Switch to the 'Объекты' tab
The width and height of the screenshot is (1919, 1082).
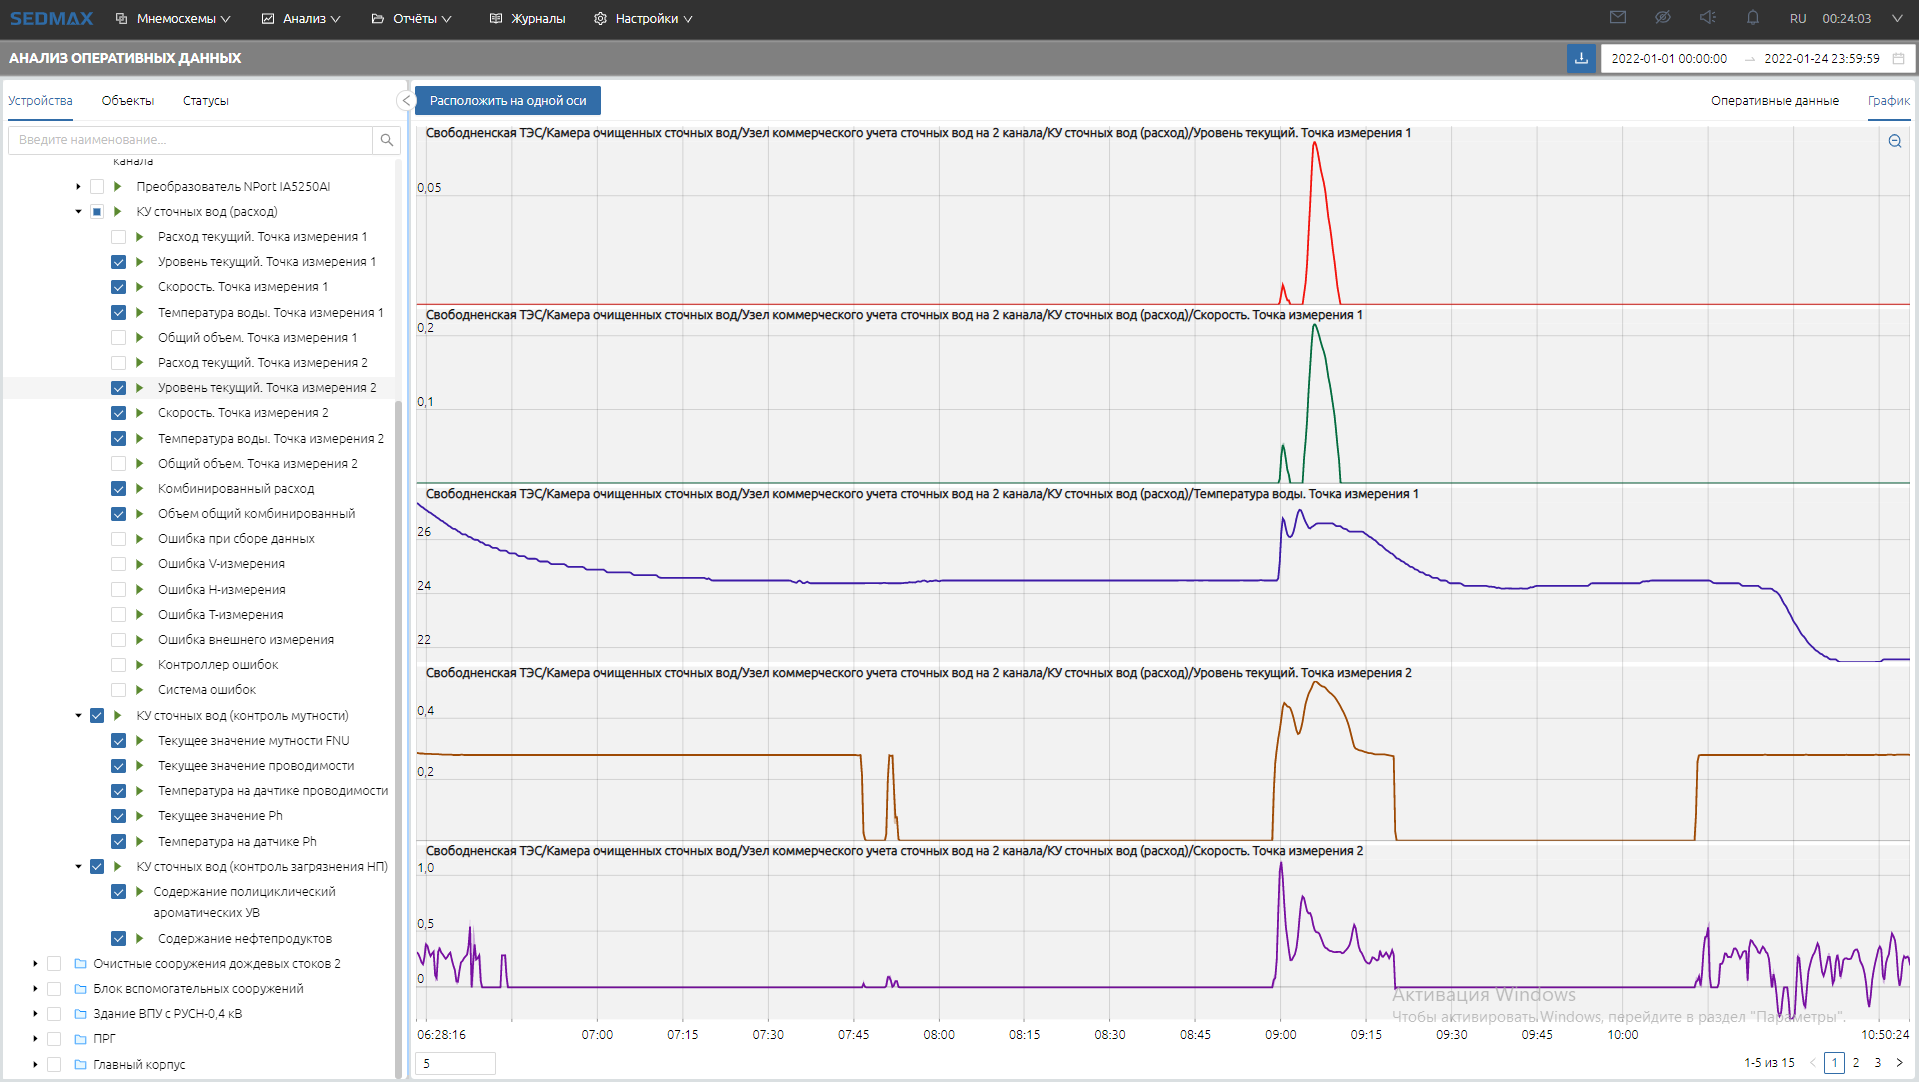point(127,101)
